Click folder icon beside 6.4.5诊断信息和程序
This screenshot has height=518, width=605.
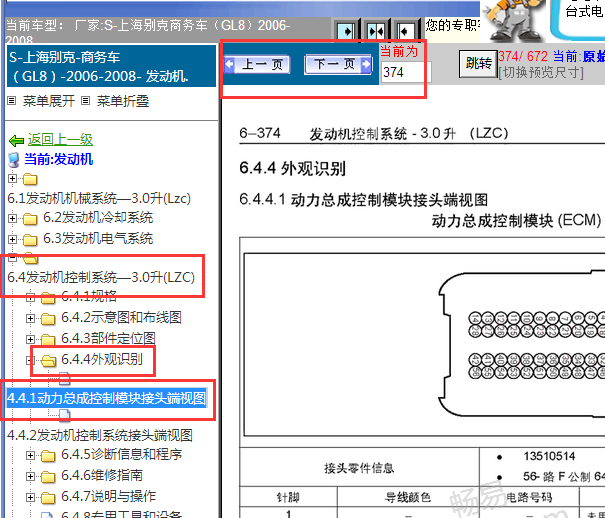click(x=48, y=456)
